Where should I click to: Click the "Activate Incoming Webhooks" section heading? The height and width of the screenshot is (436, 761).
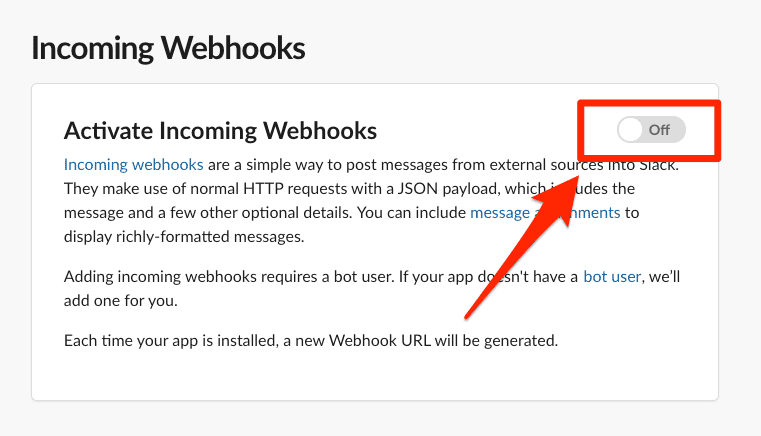(220, 131)
